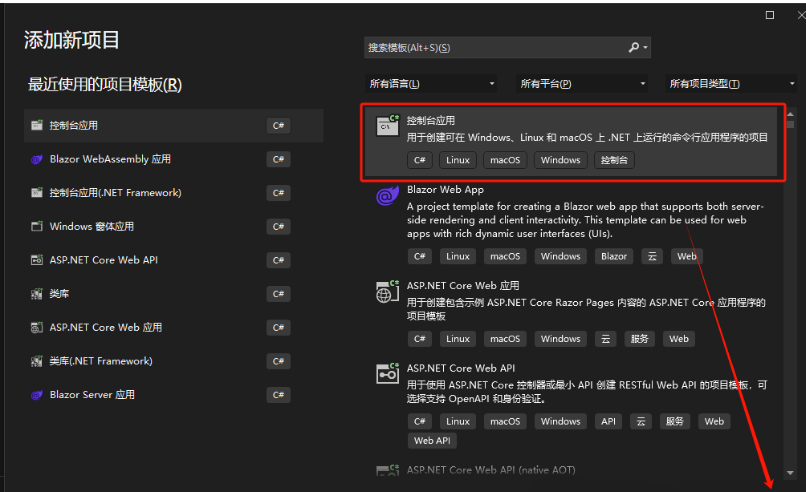
Task: Open the 所有项目类型 project type dropdown
Action: coord(731,83)
